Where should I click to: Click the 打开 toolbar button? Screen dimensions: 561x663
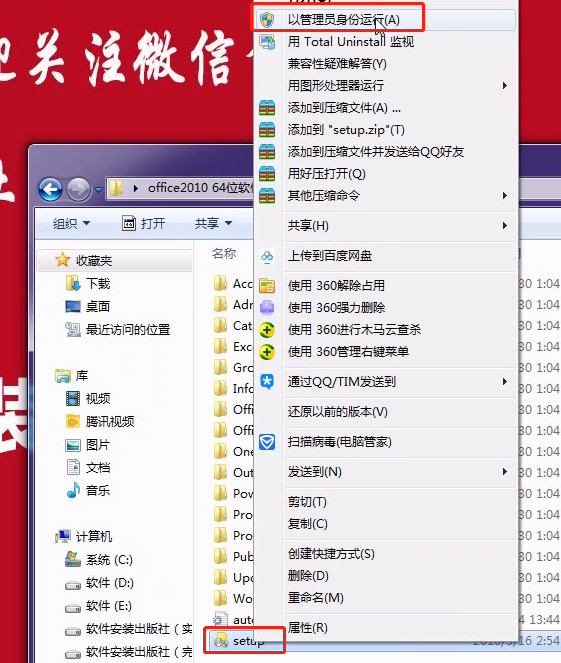(x=144, y=223)
